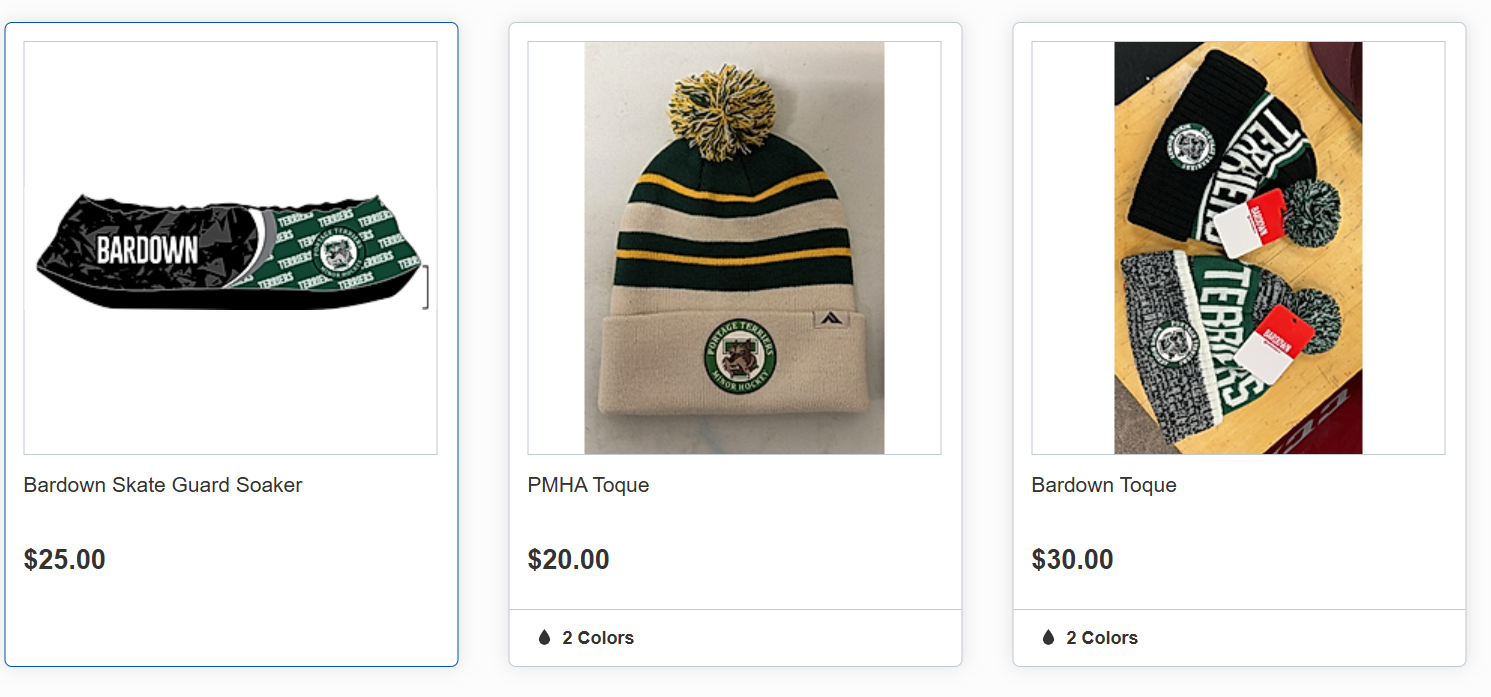1491x697 pixels.
Task: Open the Bardown Skate Guard Soaker product image
Action: (230, 248)
